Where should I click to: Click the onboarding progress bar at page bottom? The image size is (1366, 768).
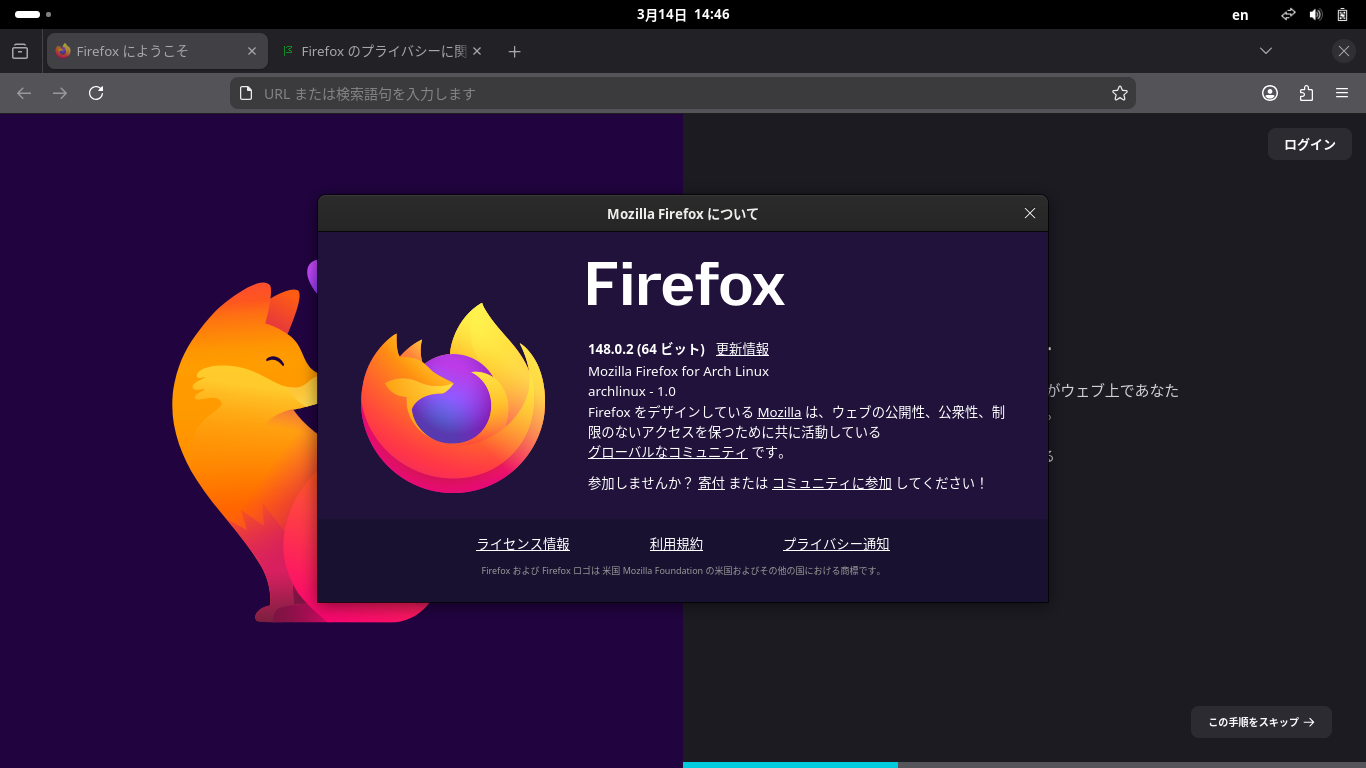coord(1024,765)
